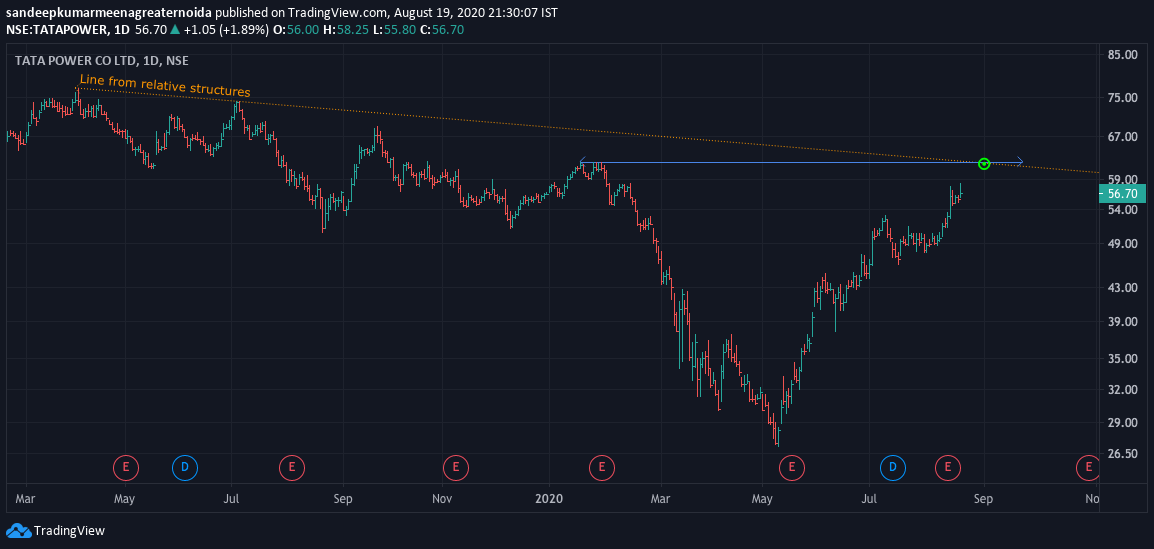Open the earnings E marker between Jul and Sep 2019
The image size is (1154, 549).
[x=291, y=467]
